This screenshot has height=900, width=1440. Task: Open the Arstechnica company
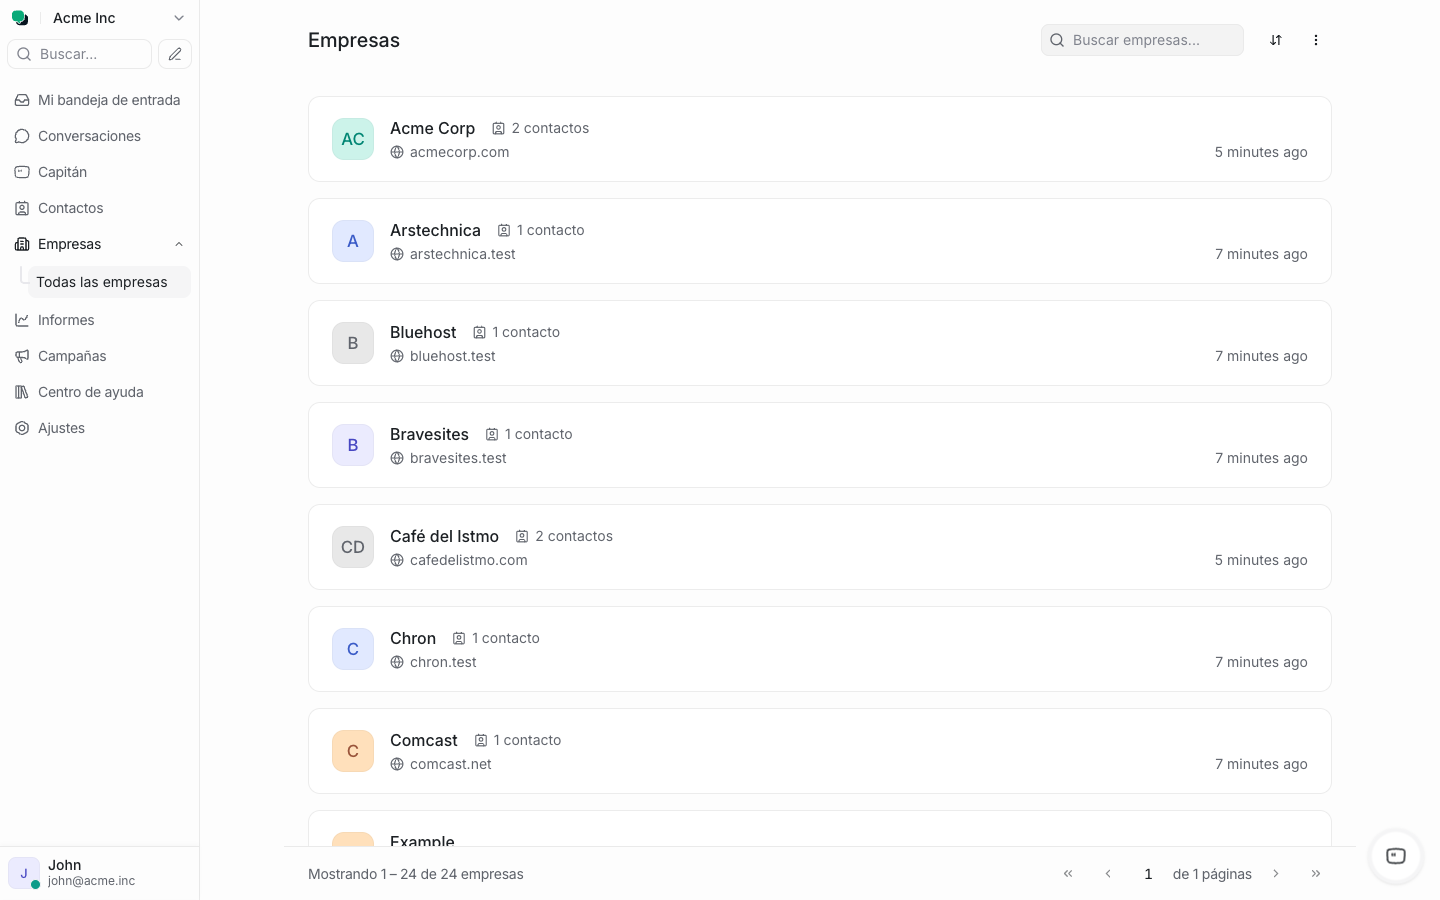pos(820,241)
